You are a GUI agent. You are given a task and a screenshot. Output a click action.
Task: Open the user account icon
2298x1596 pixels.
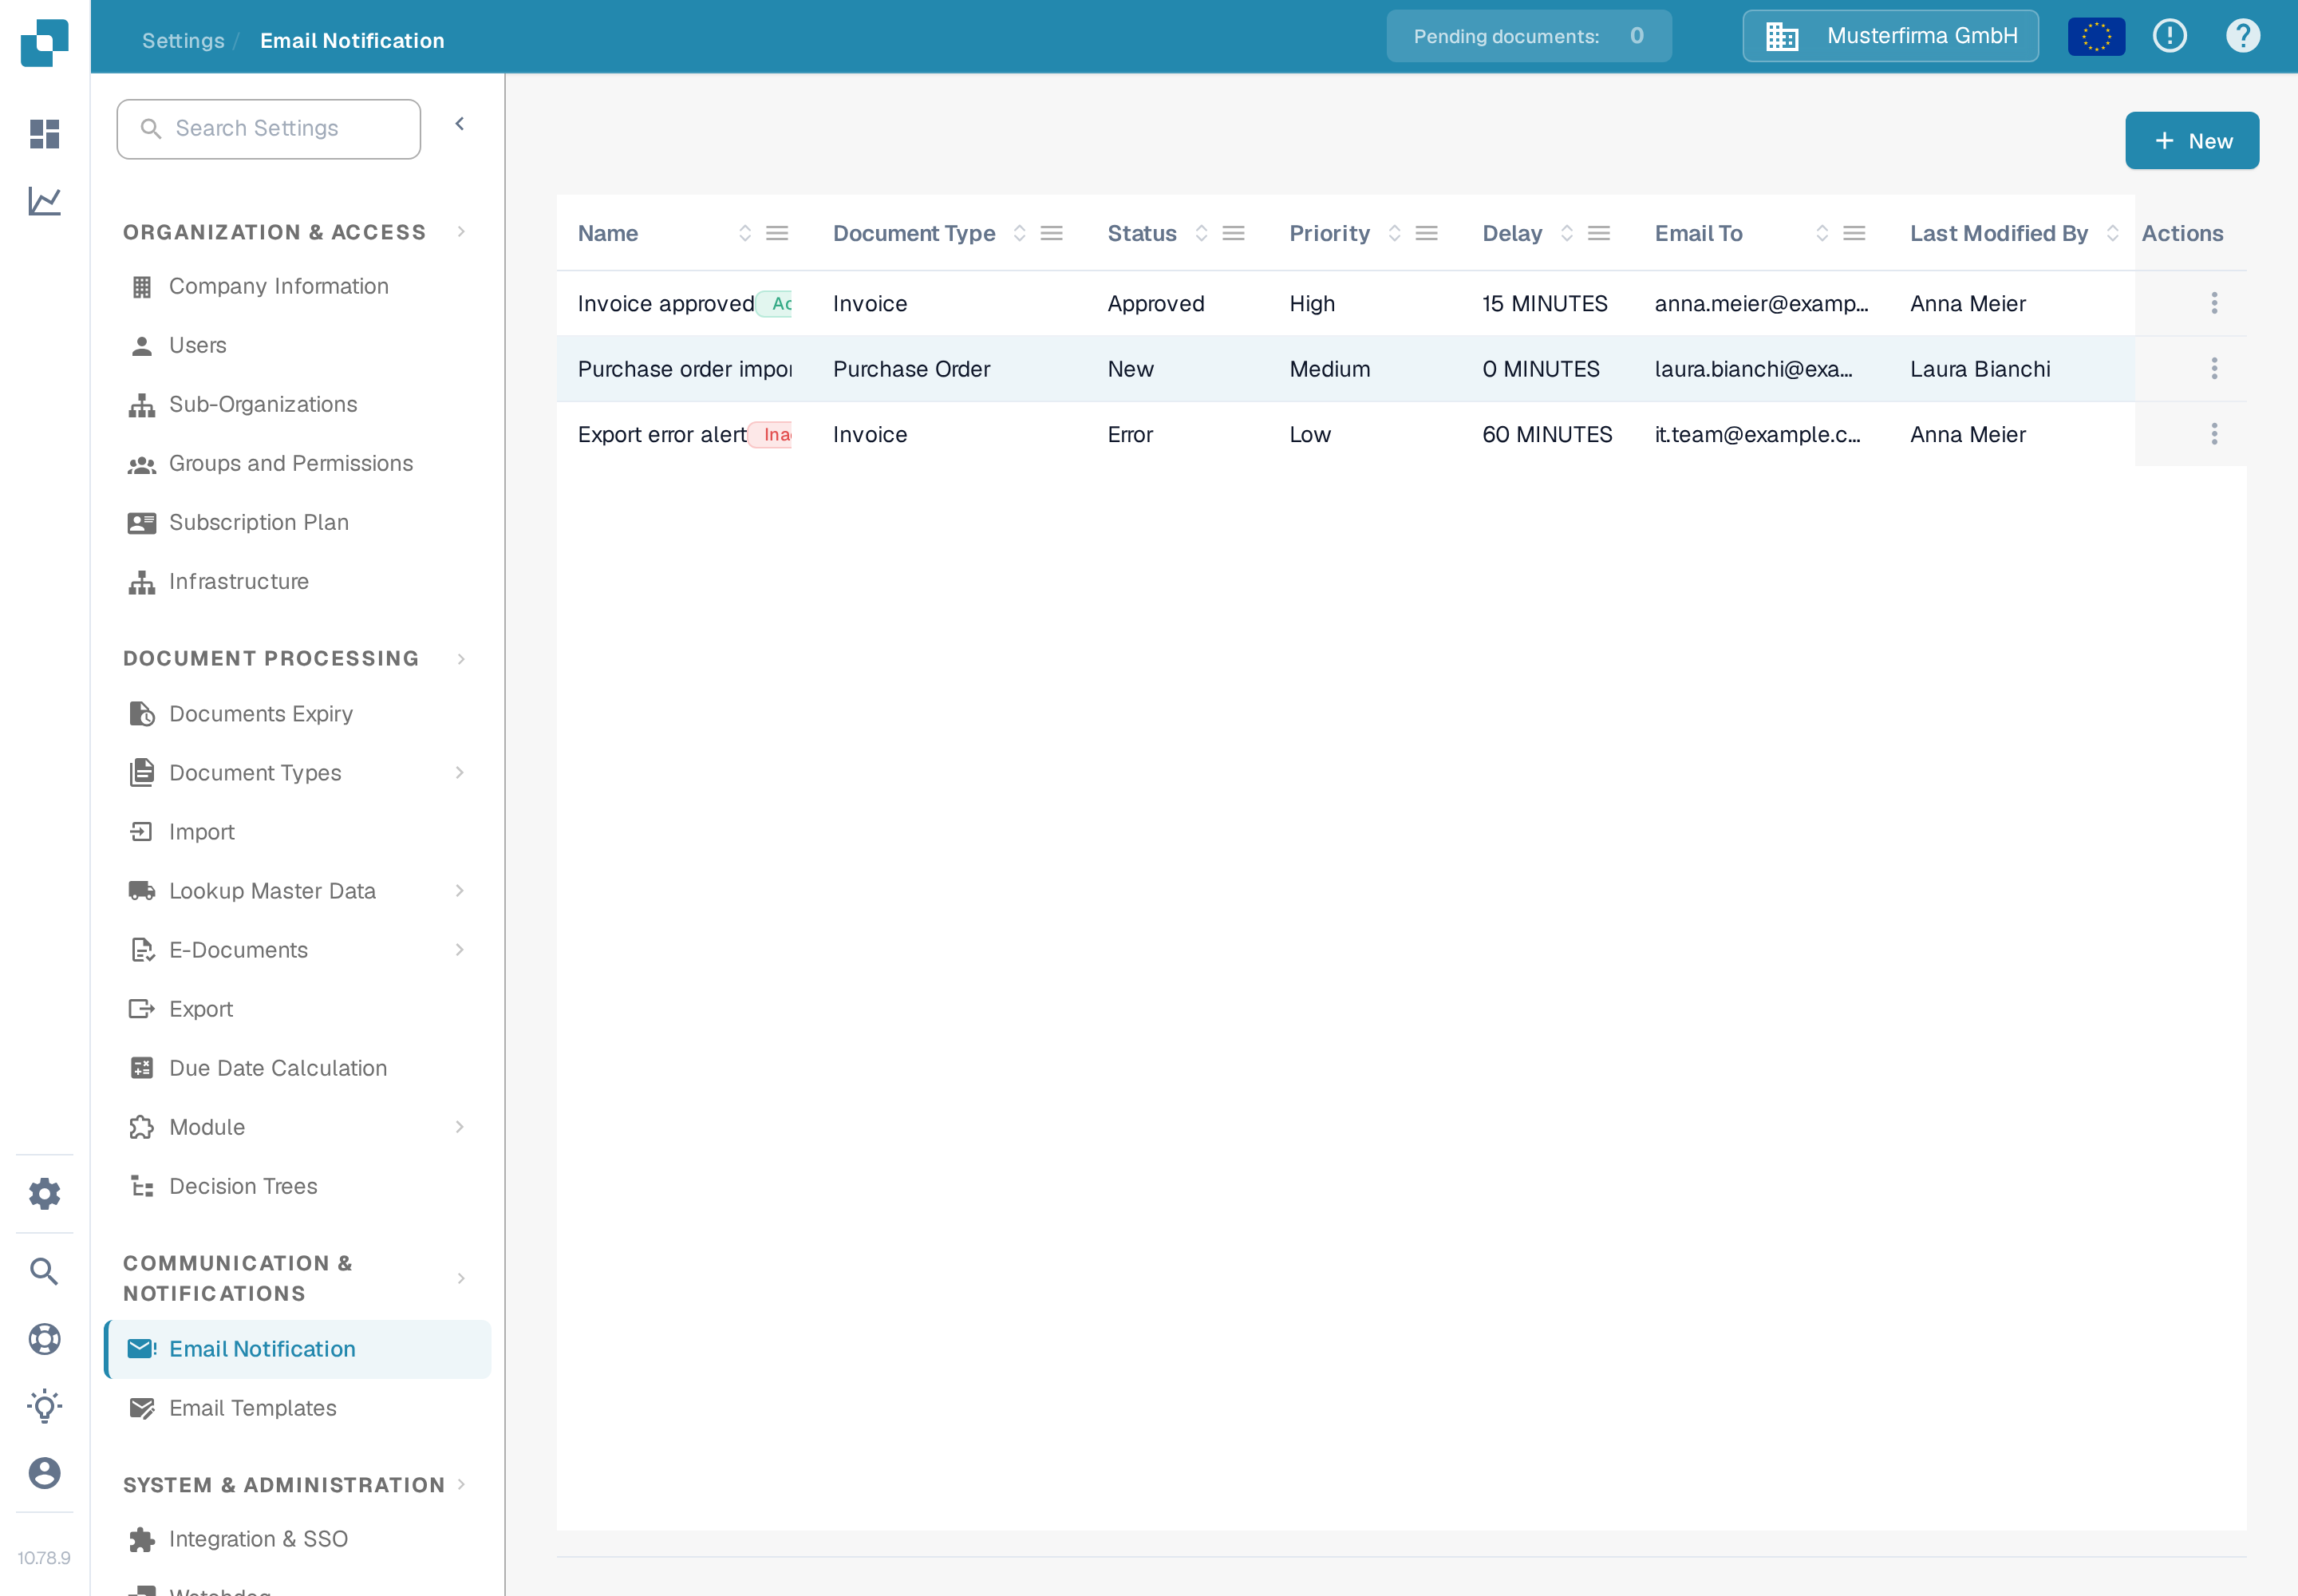(44, 1472)
